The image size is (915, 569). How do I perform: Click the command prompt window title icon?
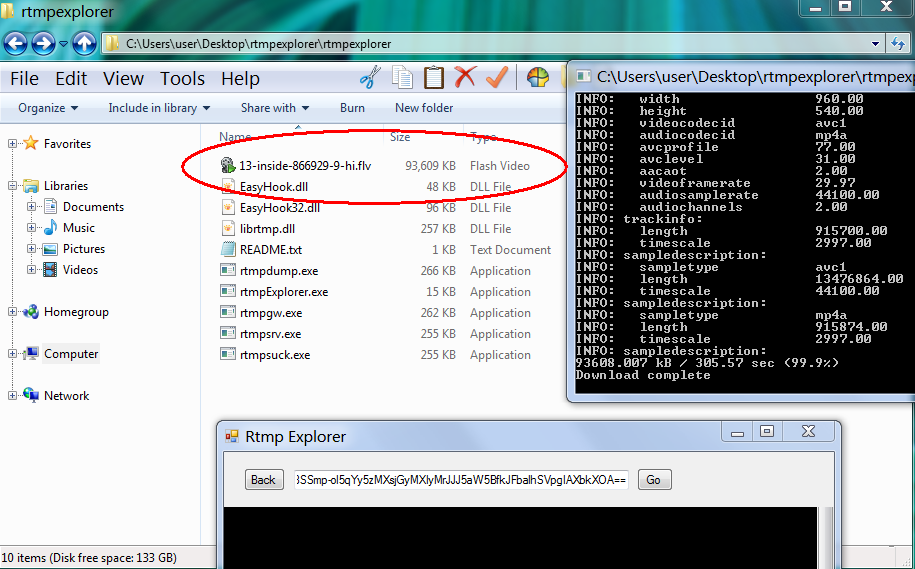(583, 76)
